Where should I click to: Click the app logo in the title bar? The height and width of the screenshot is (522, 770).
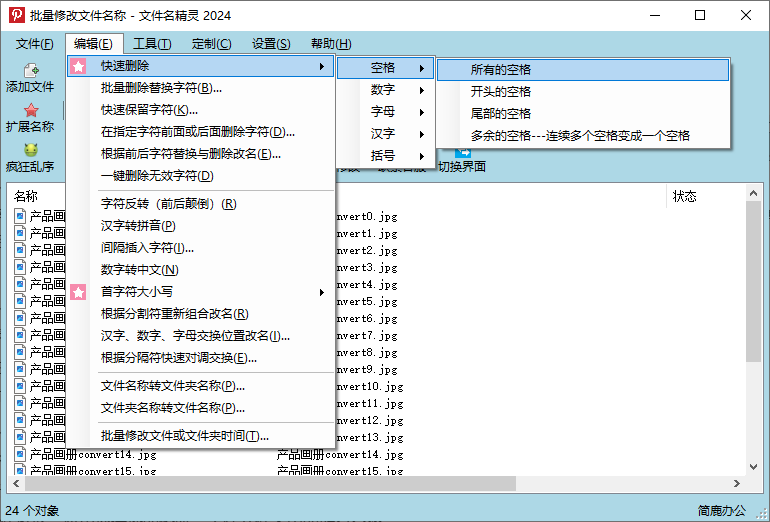pyautogui.click(x=17, y=16)
